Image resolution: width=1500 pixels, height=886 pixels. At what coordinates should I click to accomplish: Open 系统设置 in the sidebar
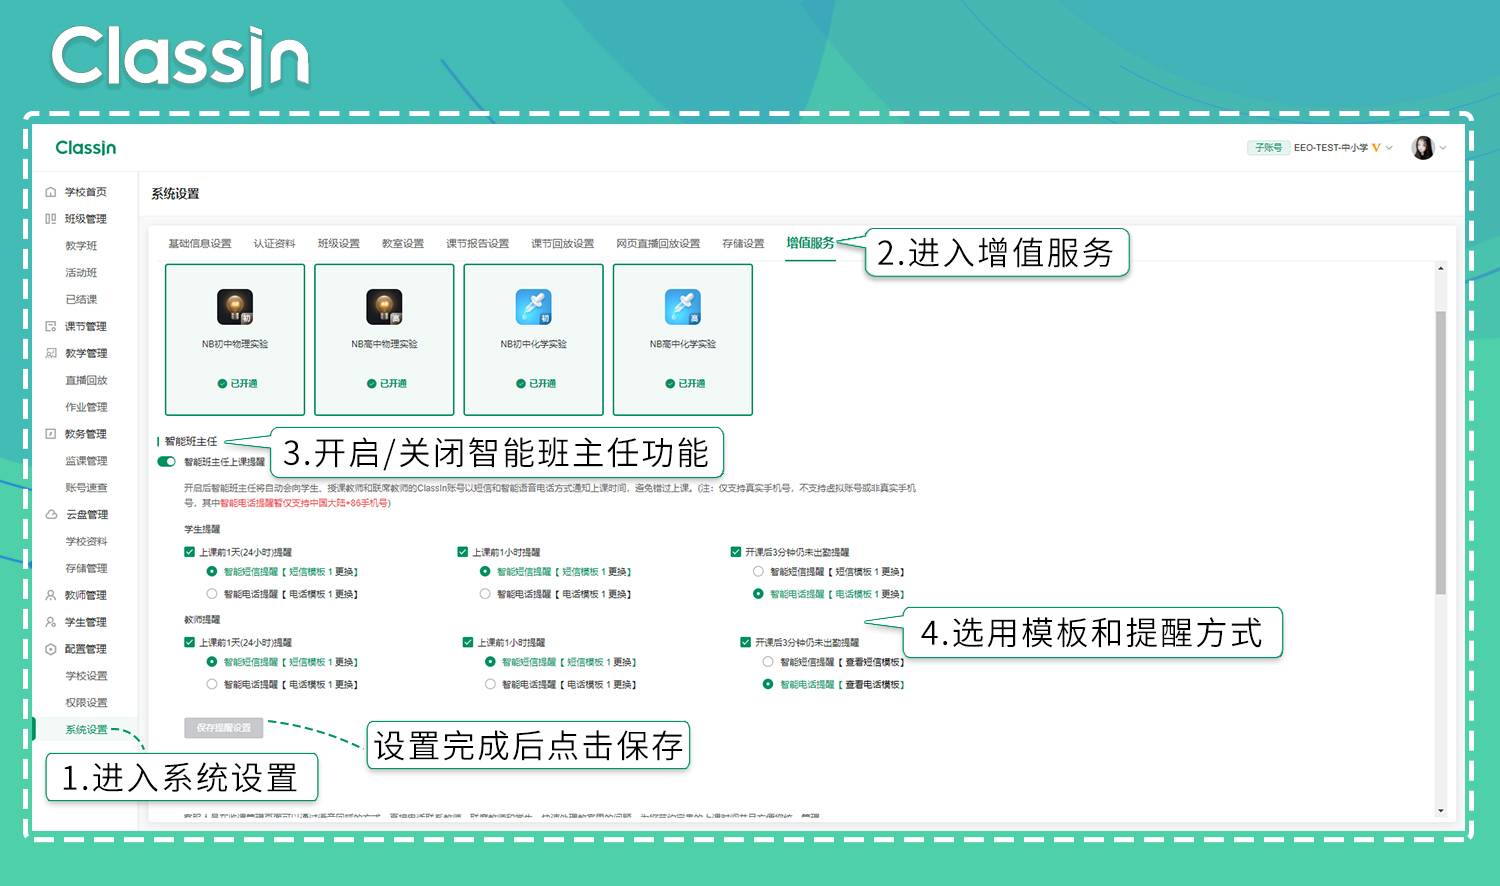pyautogui.click(x=86, y=730)
